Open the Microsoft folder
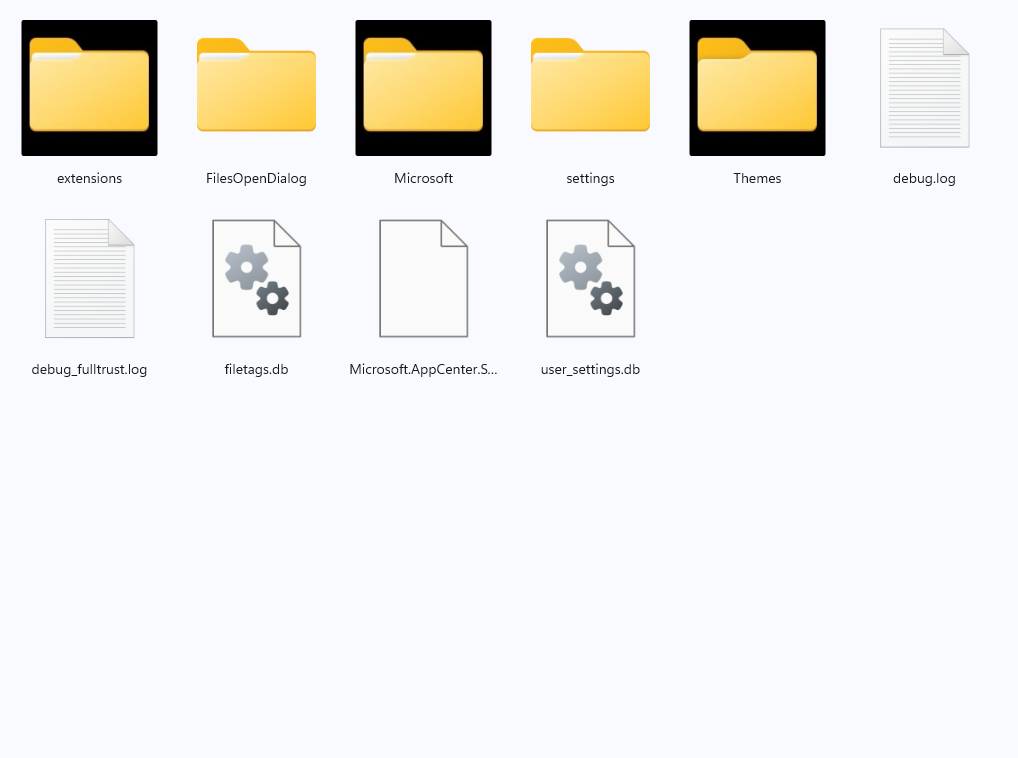This screenshot has height=758, width=1018. point(423,87)
